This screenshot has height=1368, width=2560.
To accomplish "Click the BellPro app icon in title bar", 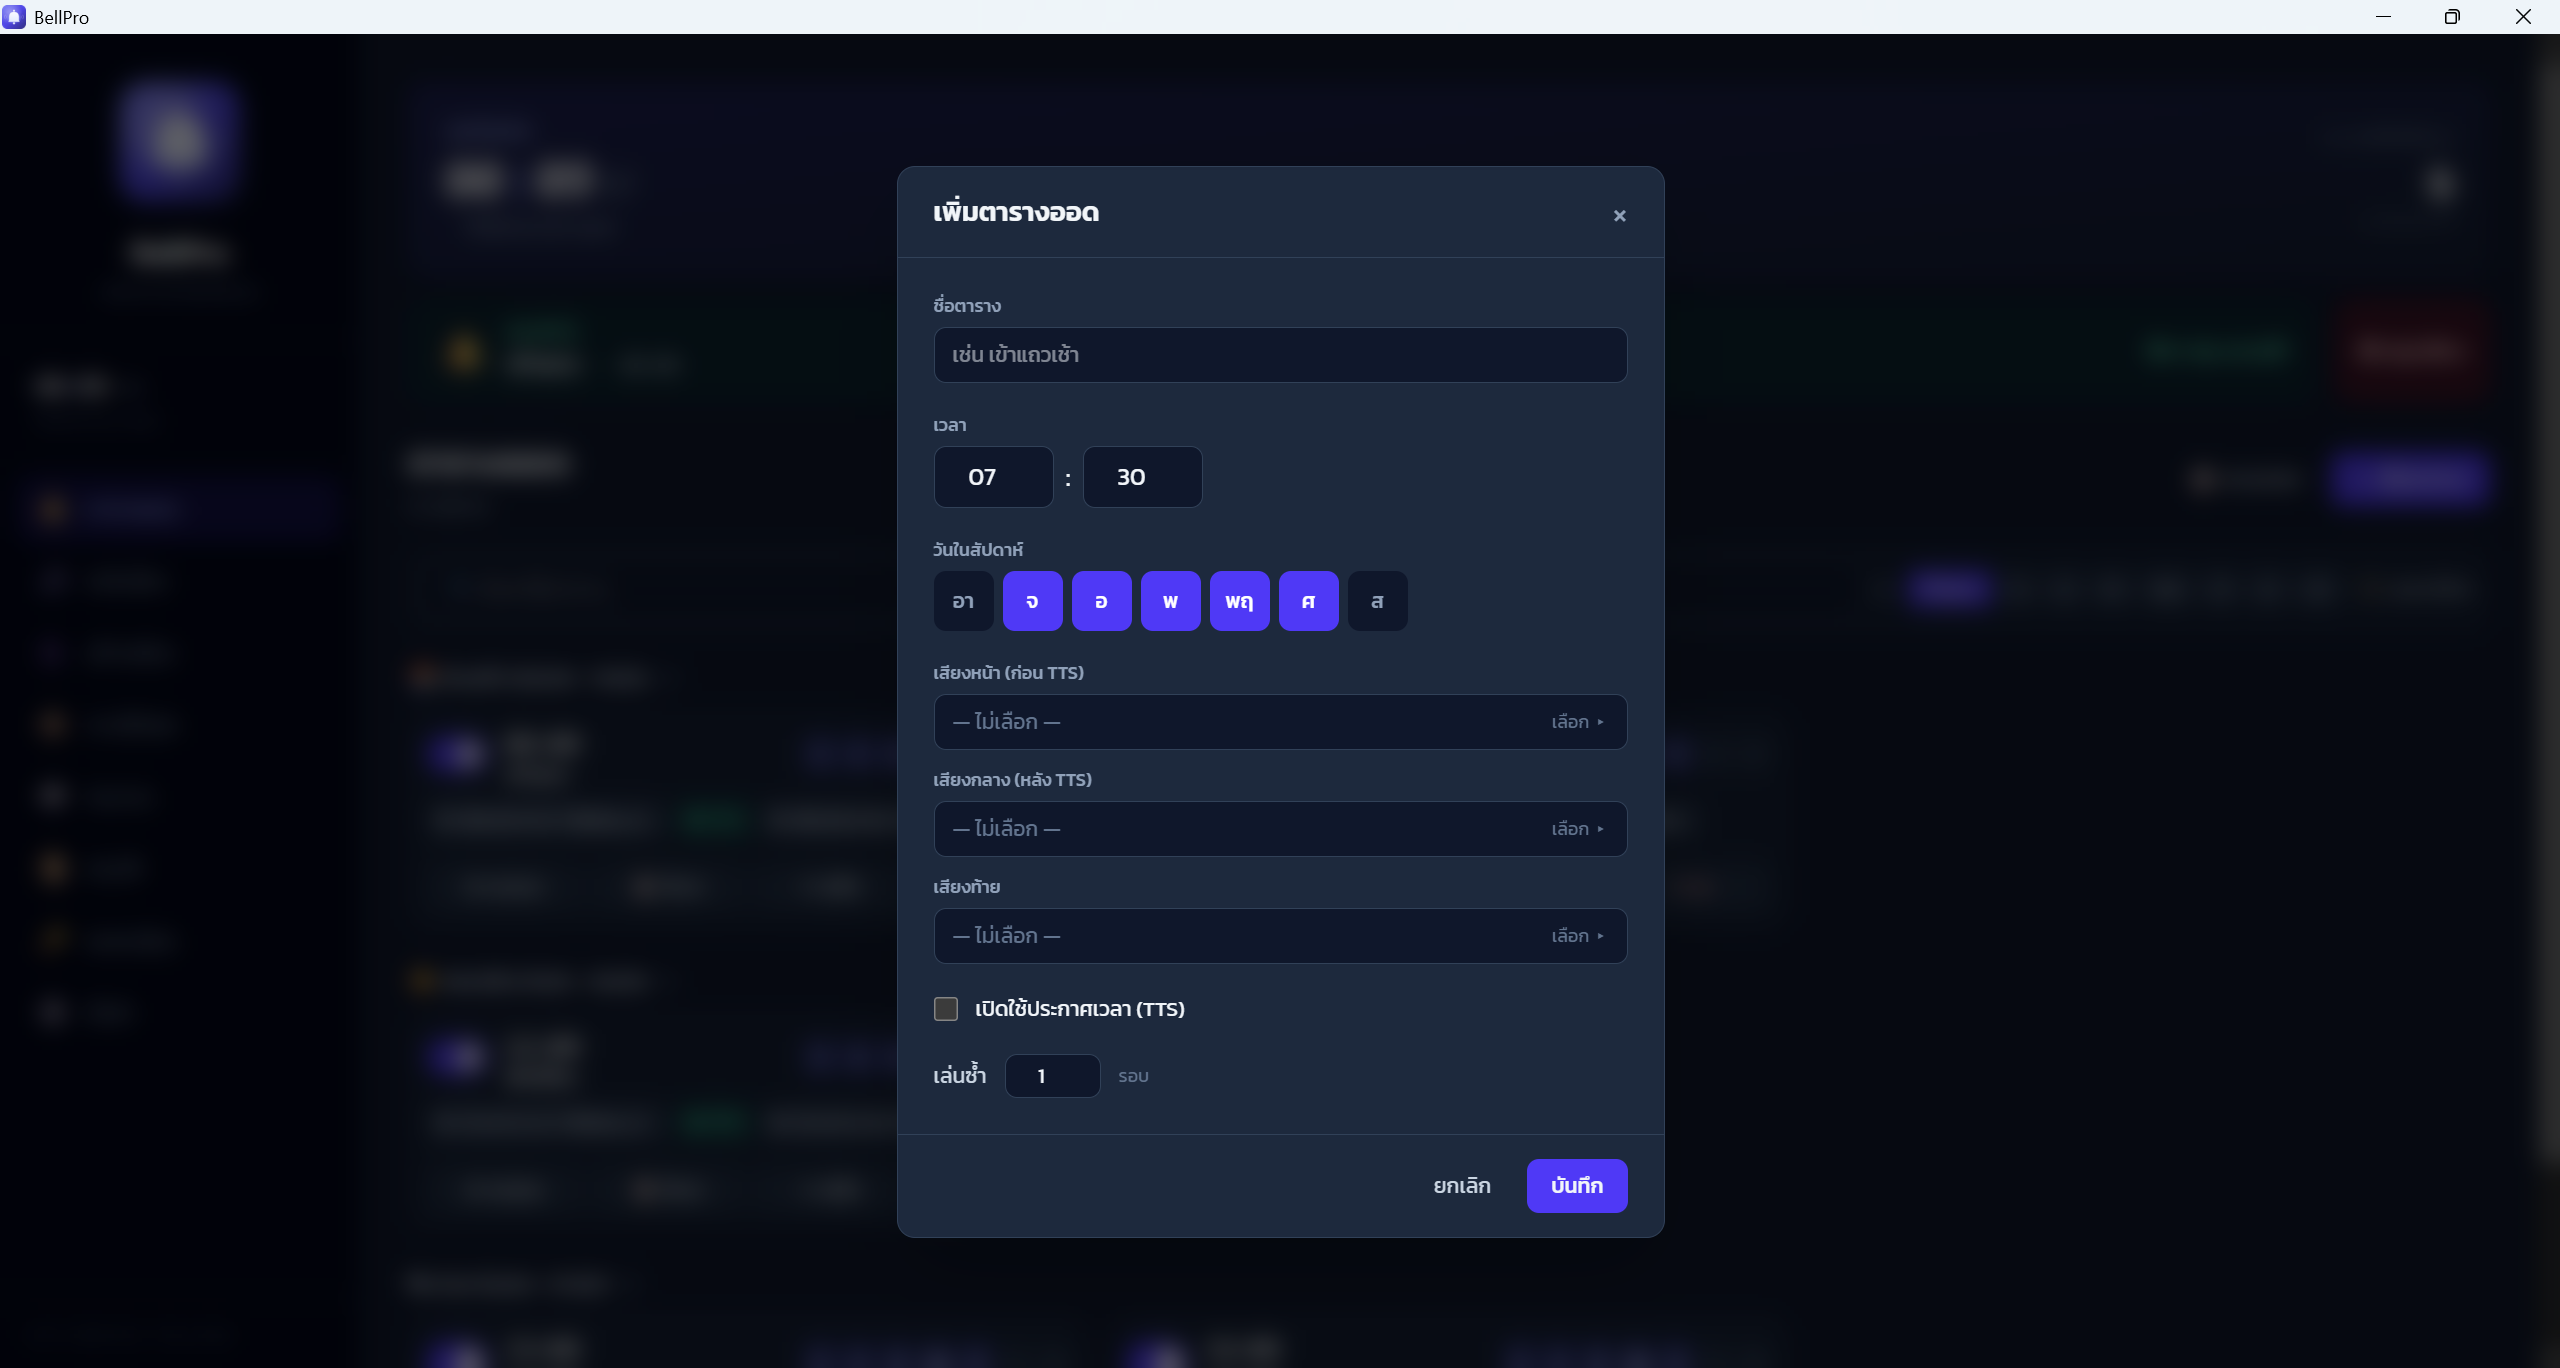I will tap(14, 17).
